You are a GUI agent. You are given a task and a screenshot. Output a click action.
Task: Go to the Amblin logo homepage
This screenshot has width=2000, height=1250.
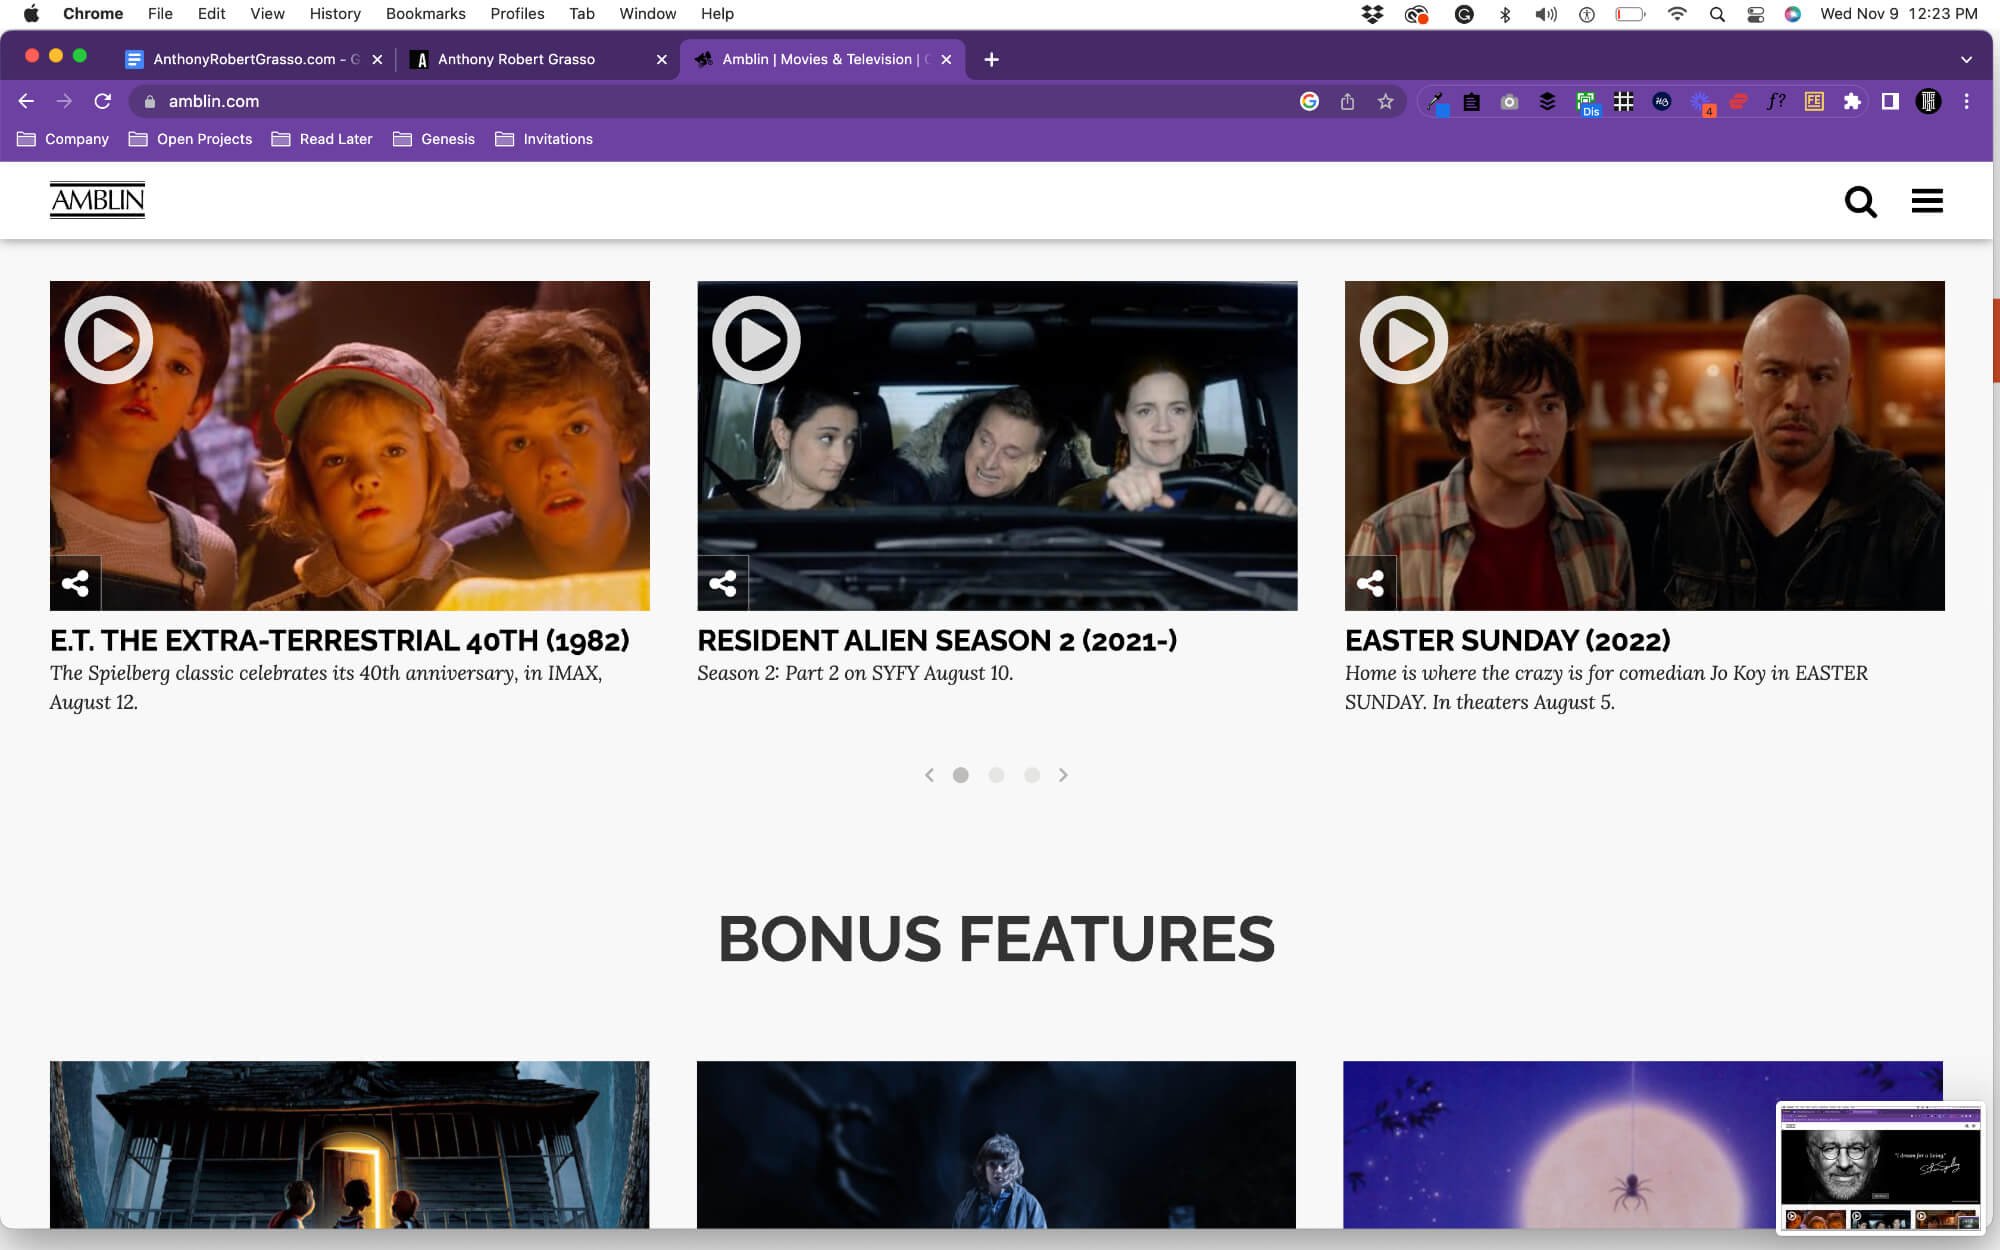point(97,200)
